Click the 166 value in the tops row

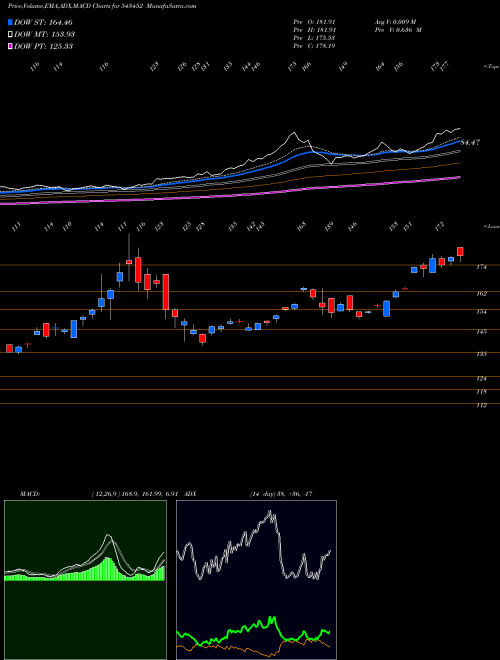pos(306,67)
